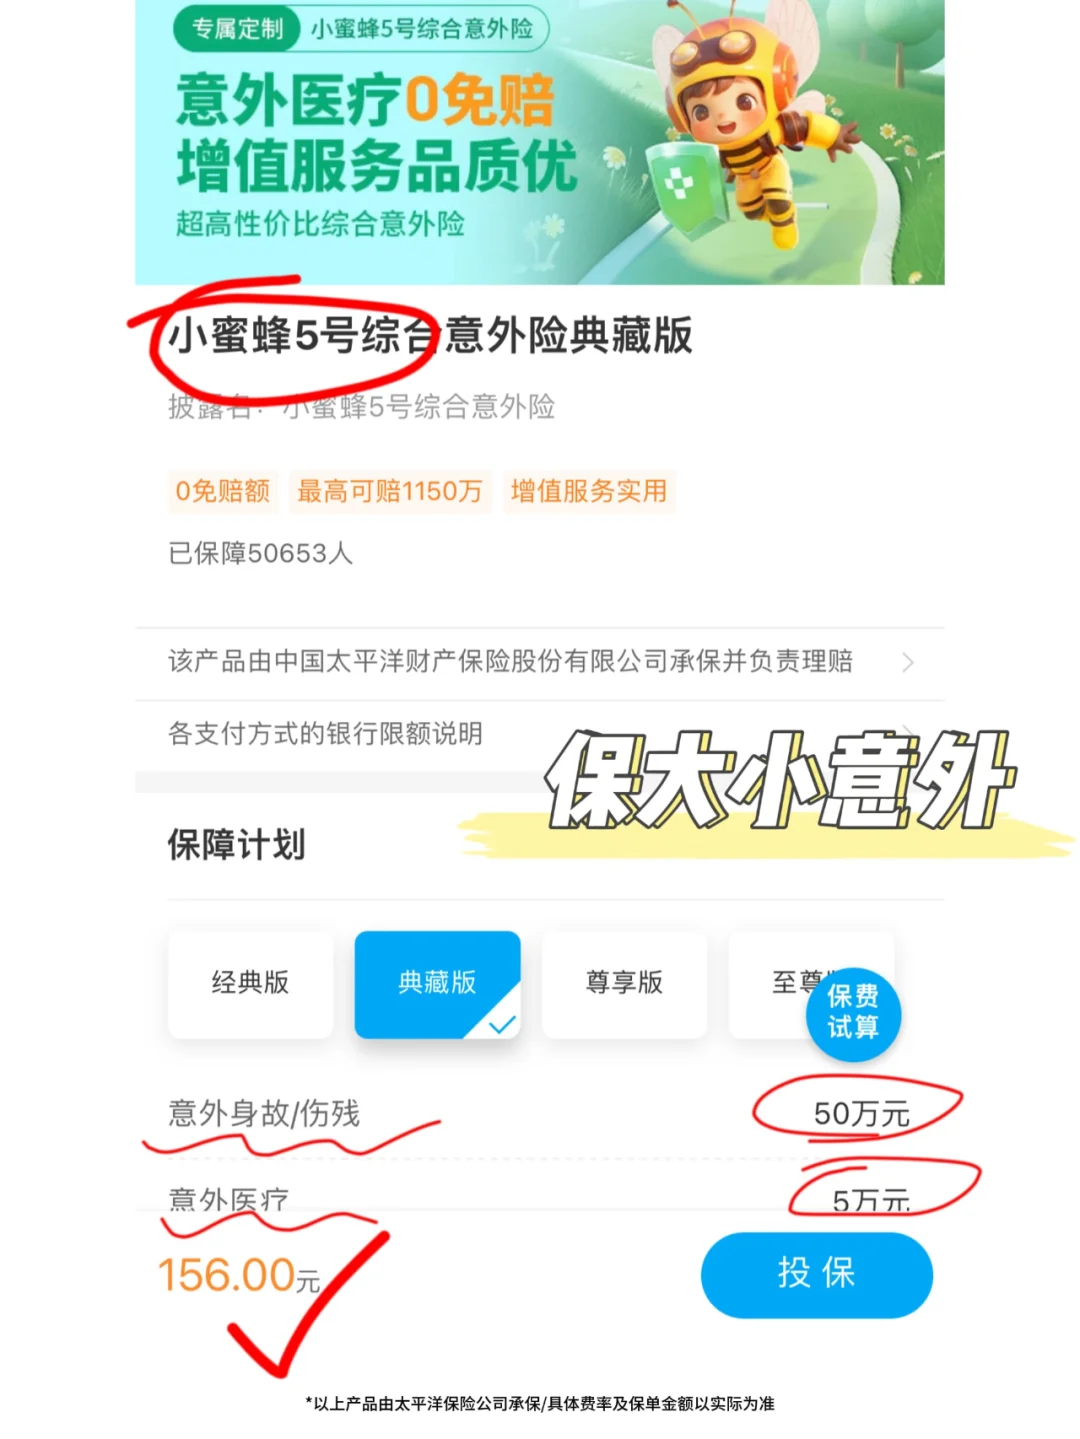
Task: Open the 中国太平洋财产保险 underwriting row
Action: point(540,662)
